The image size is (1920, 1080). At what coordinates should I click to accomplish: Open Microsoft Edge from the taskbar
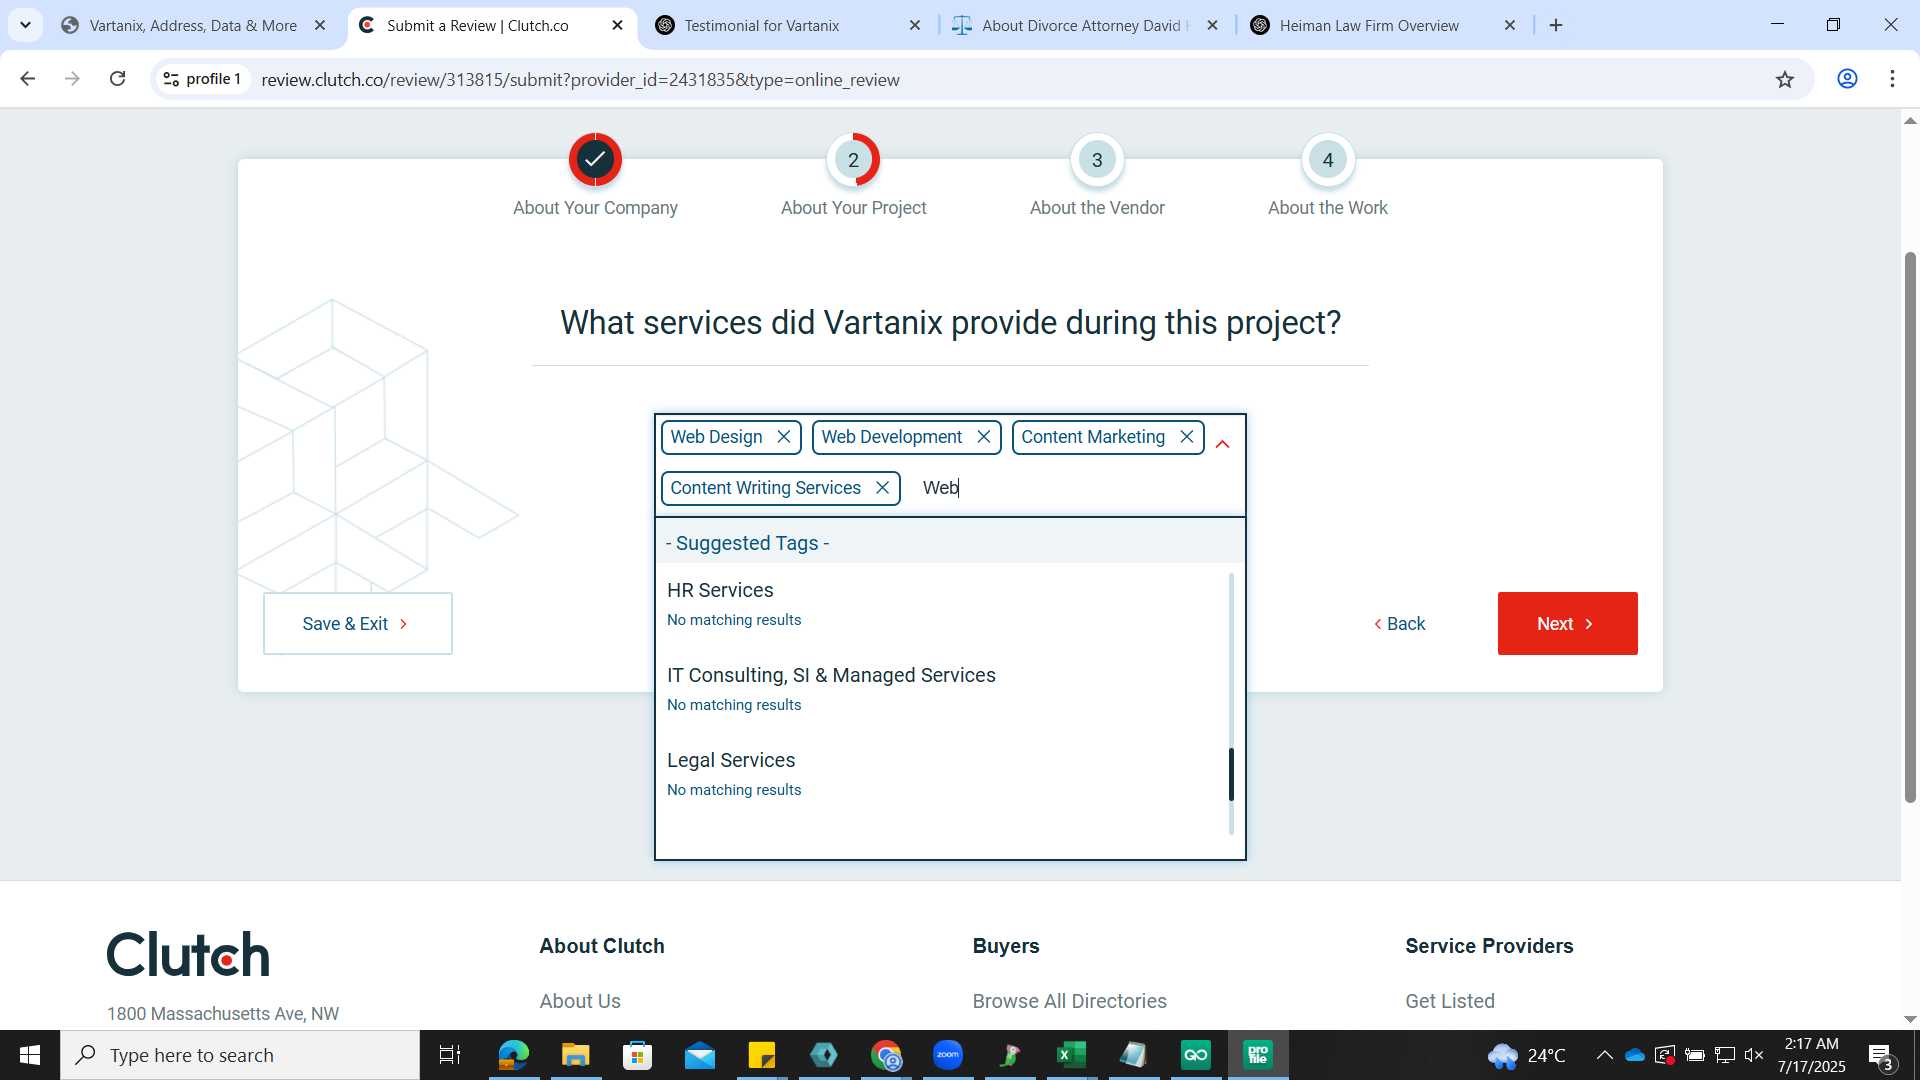[x=513, y=1055]
